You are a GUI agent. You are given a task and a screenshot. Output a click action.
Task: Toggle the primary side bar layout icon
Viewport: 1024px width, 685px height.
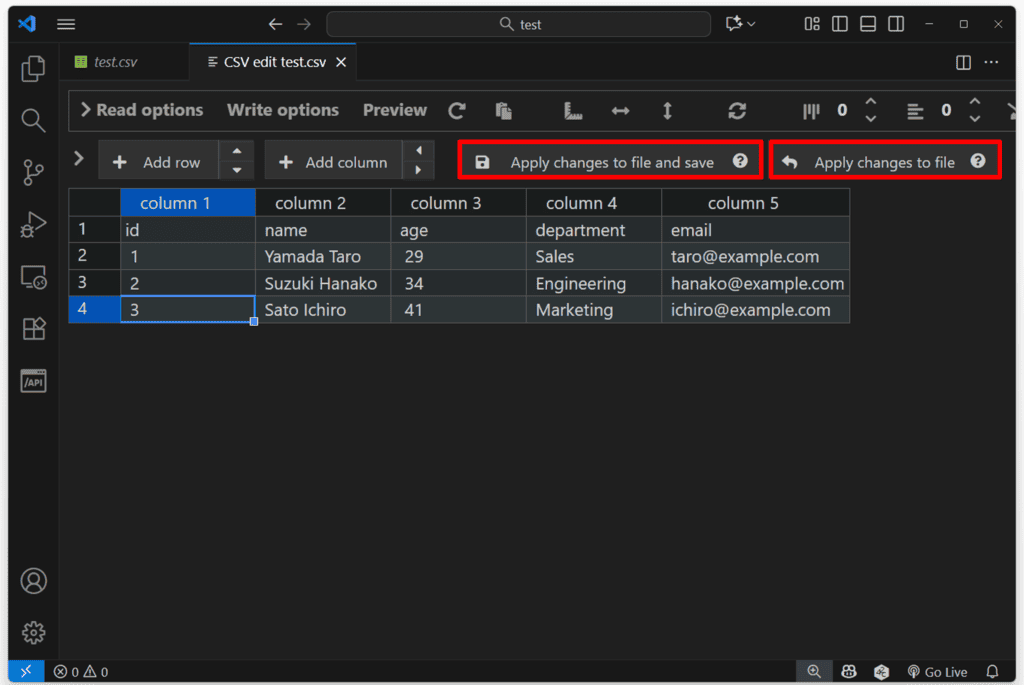[840, 24]
